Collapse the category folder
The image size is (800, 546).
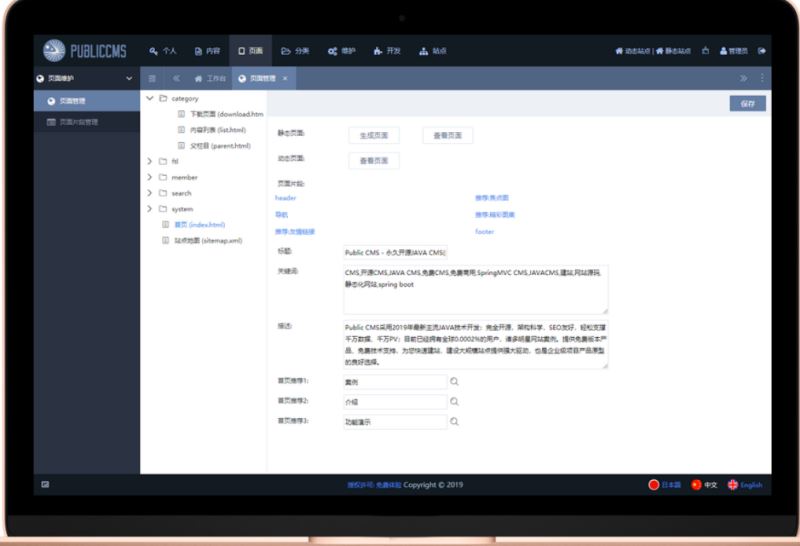click(x=149, y=98)
